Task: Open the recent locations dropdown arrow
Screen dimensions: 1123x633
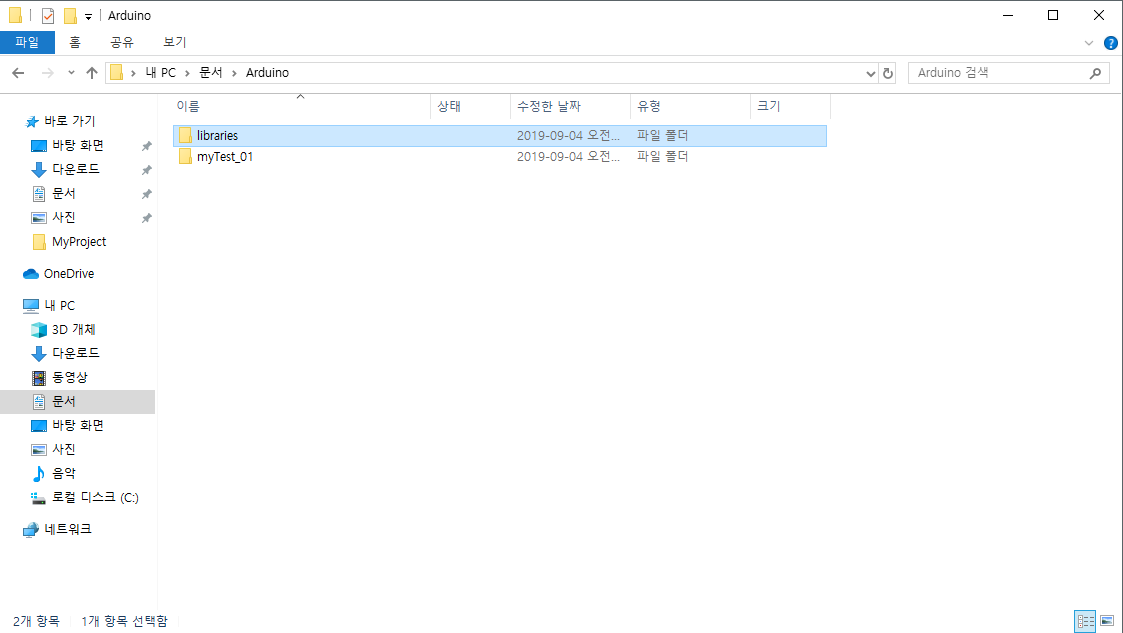Action: [x=71, y=73]
